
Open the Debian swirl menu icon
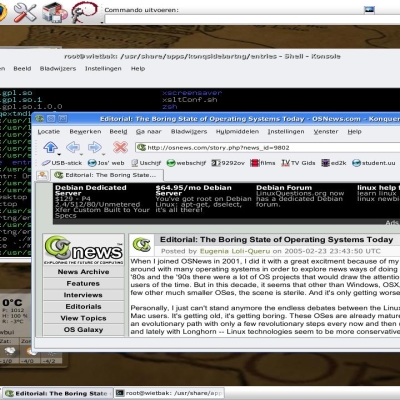coord(84,12)
